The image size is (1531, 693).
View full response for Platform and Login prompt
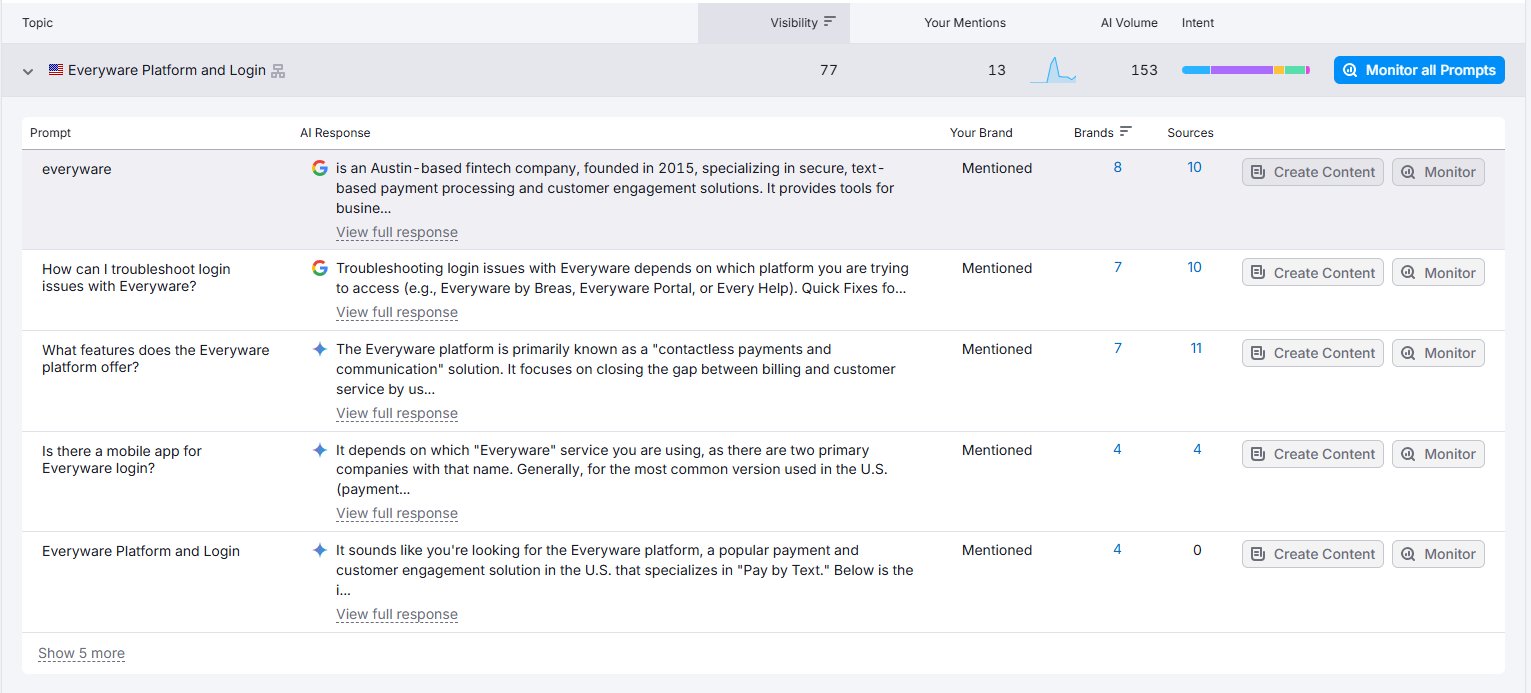397,614
